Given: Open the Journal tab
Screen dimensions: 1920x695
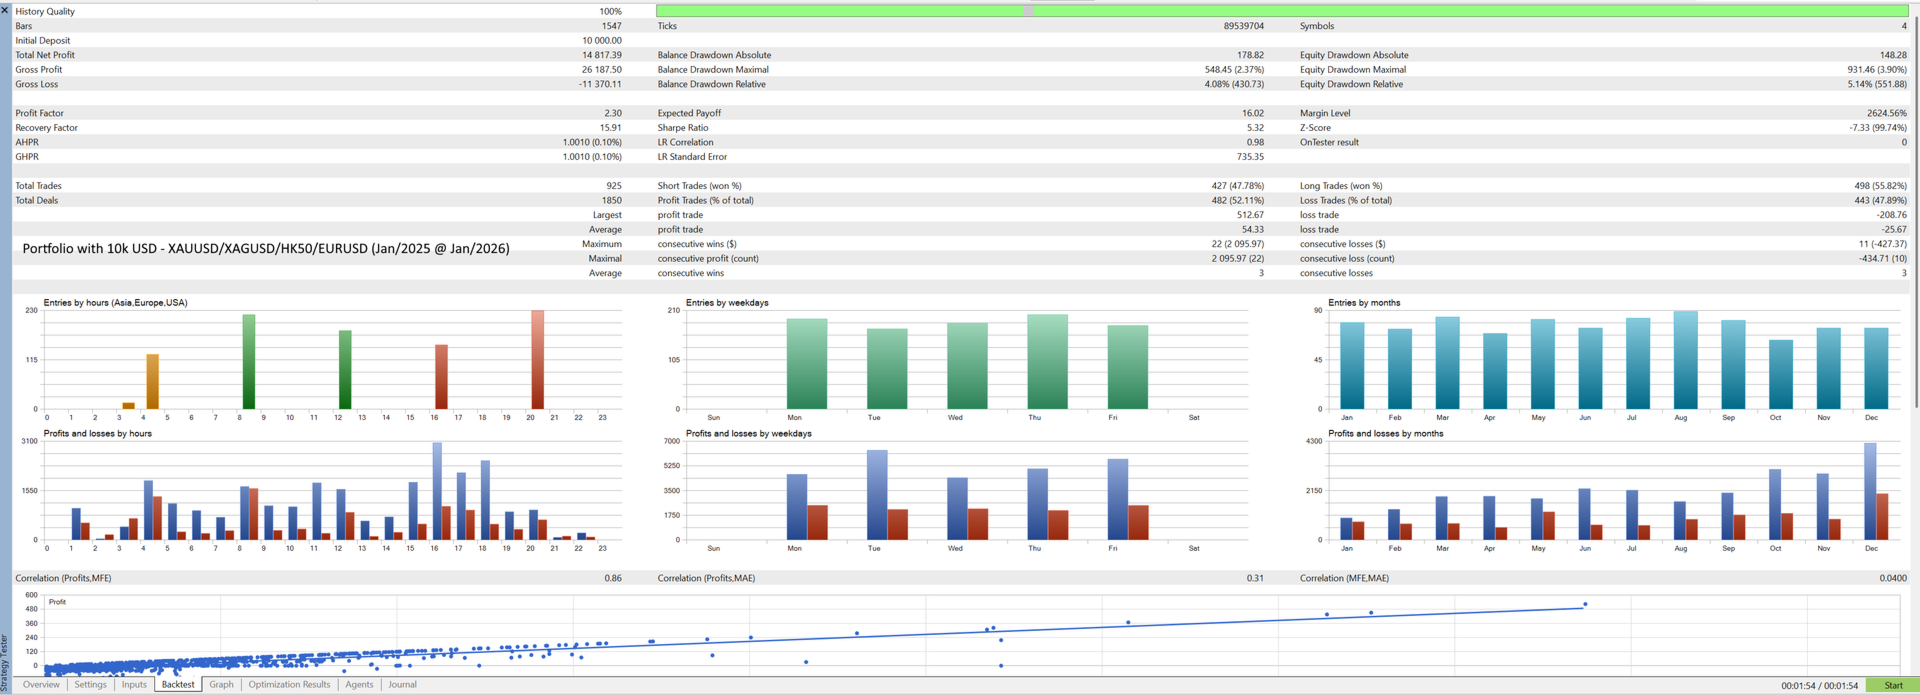Looking at the screenshot, I should 402,685.
